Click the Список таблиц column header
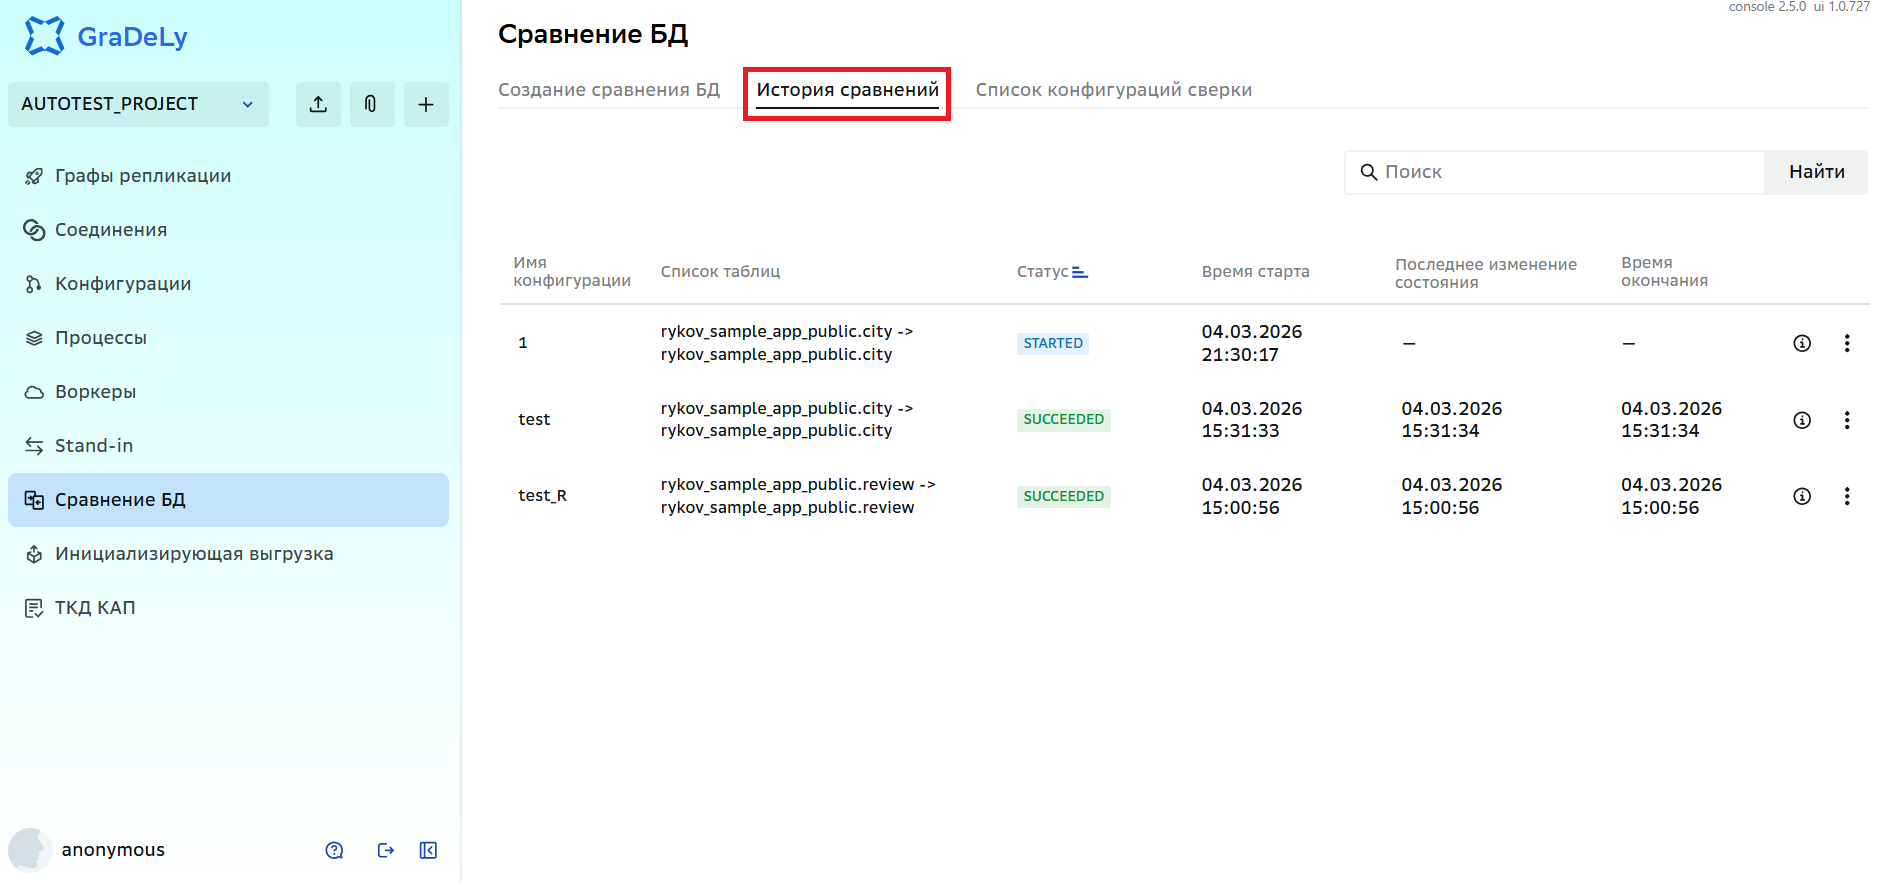Image resolution: width=1892 pixels, height=887 pixels. click(x=720, y=272)
